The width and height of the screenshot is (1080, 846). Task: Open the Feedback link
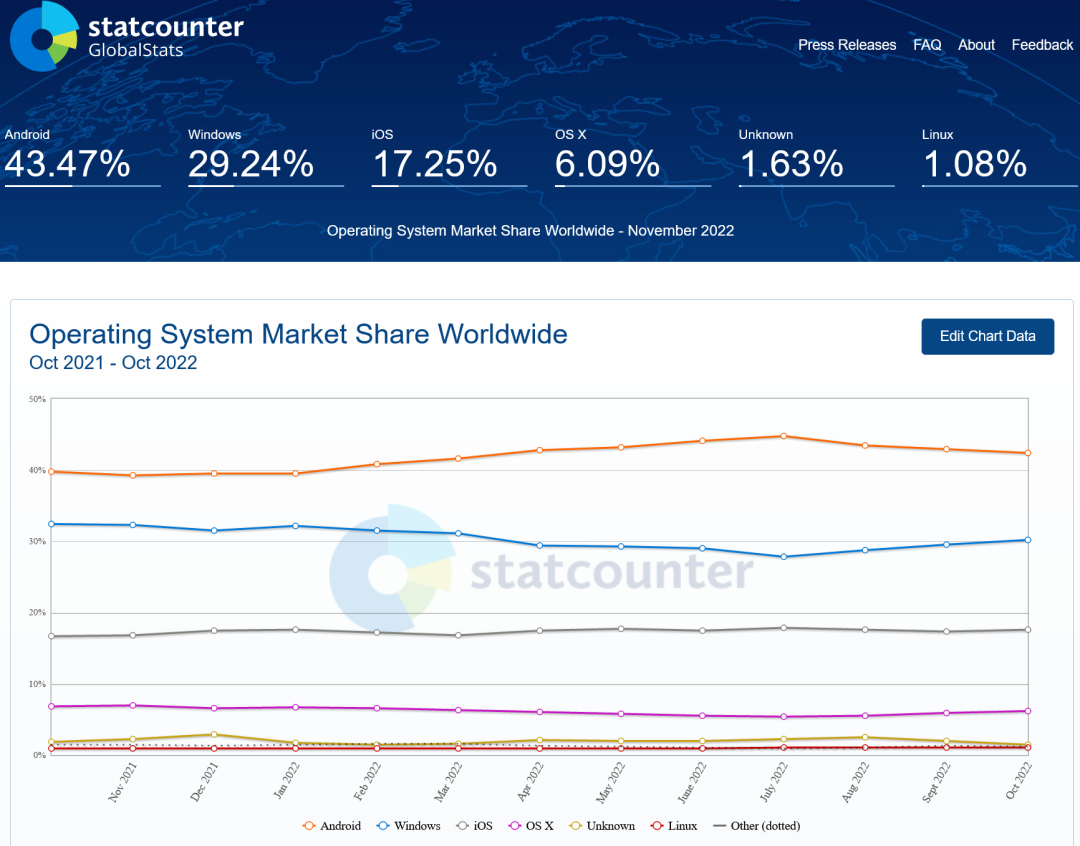[1042, 45]
